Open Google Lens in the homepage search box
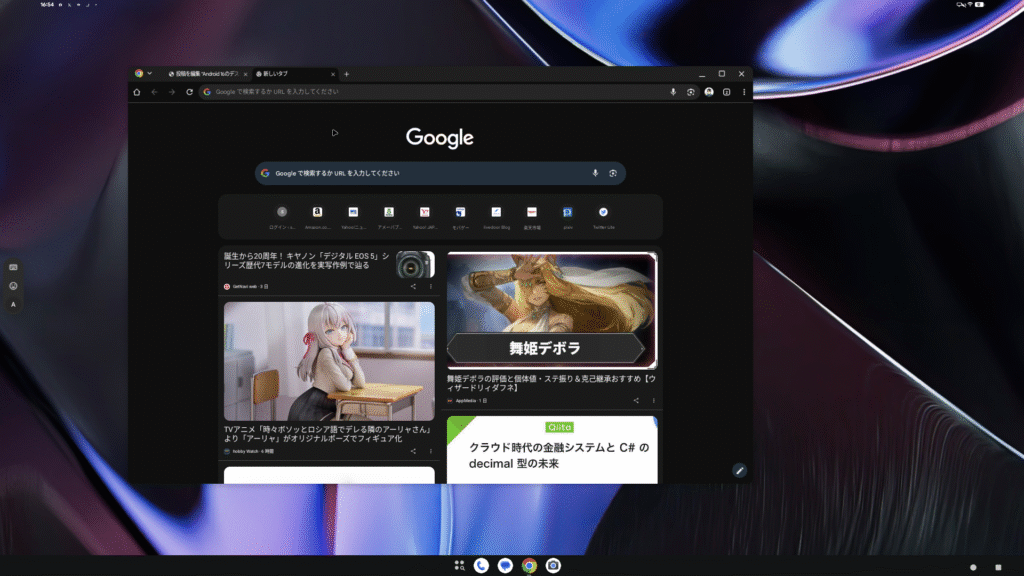The height and width of the screenshot is (576, 1024). 613,173
